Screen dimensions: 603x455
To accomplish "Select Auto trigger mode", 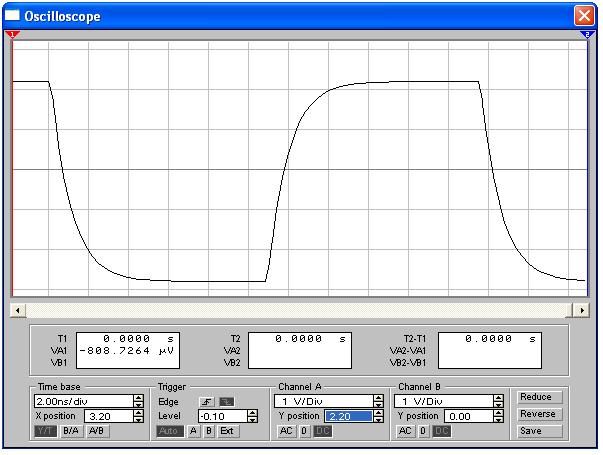I will coord(171,431).
